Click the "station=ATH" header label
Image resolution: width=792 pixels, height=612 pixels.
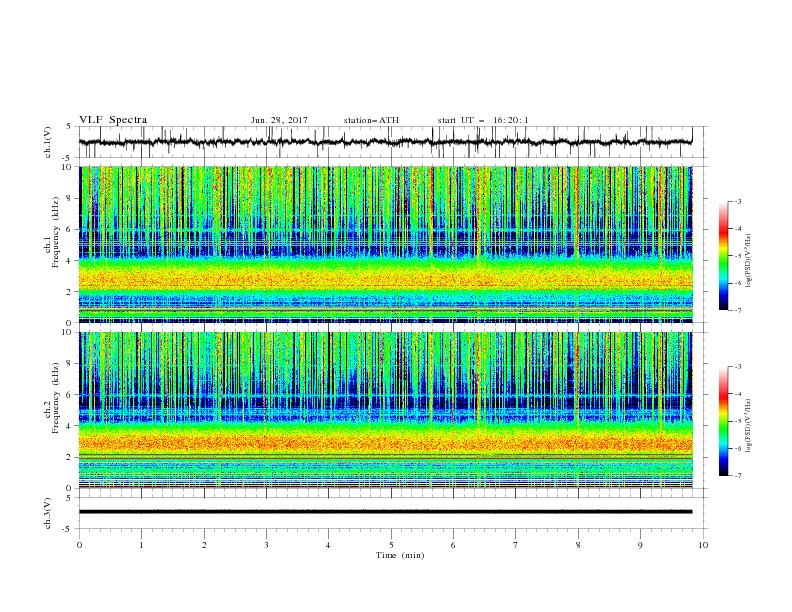pos(371,120)
